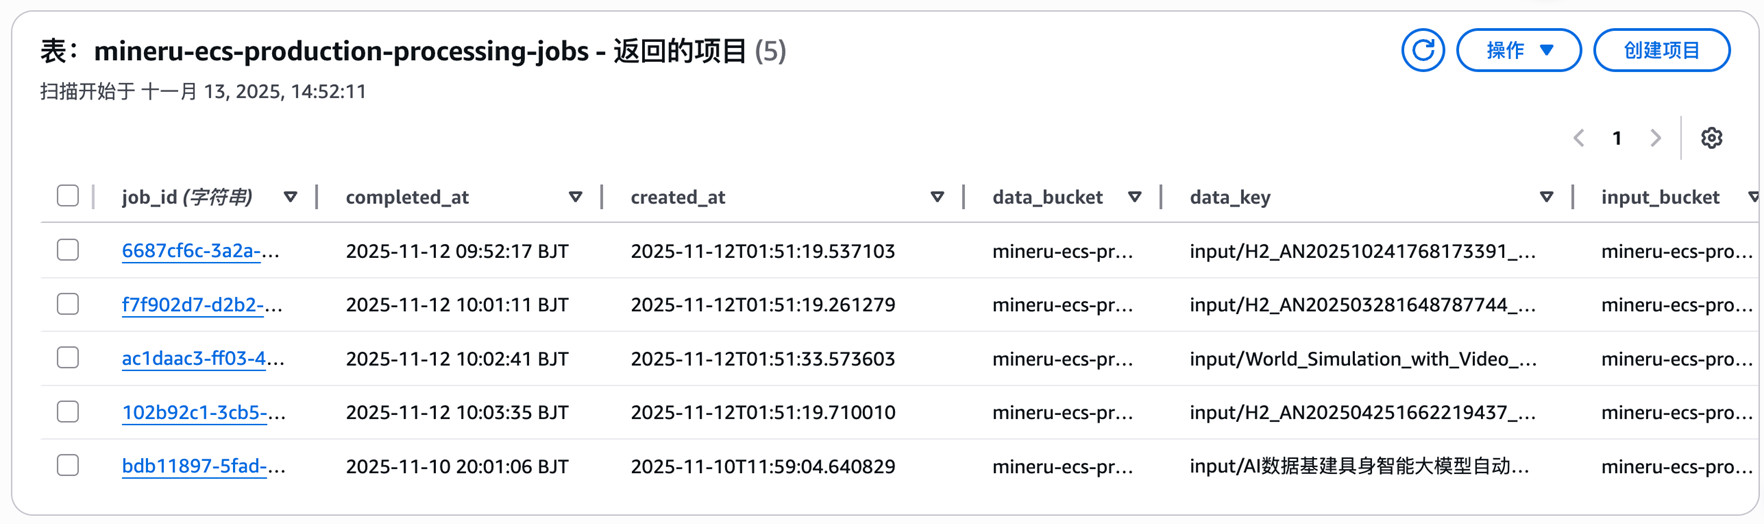1764x524 pixels.
Task: Sort by created_at column arrow
Action: point(937,197)
